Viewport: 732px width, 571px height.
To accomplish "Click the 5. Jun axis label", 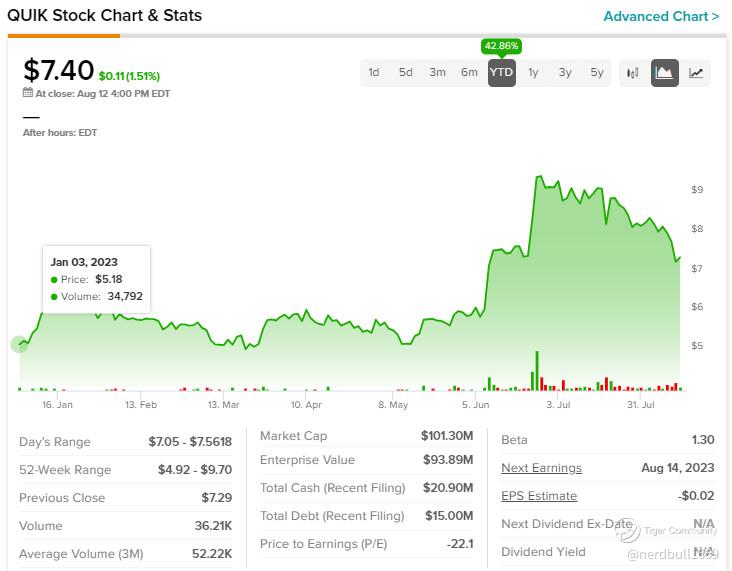I will 476,405.
